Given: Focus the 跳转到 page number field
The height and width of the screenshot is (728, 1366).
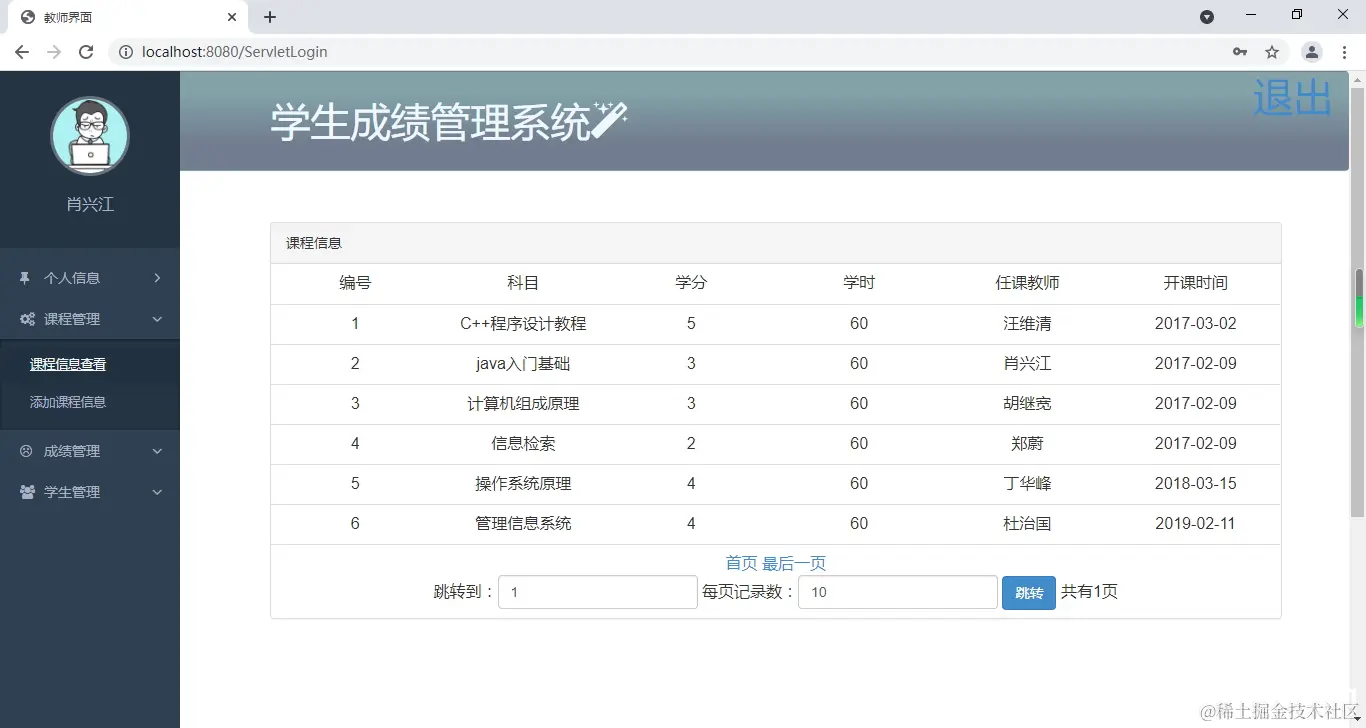Looking at the screenshot, I should pyautogui.click(x=598, y=592).
